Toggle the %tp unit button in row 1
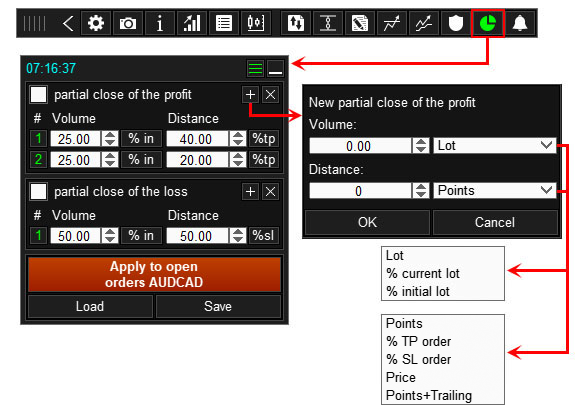The width and height of the screenshot is (575, 415). (x=264, y=139)
